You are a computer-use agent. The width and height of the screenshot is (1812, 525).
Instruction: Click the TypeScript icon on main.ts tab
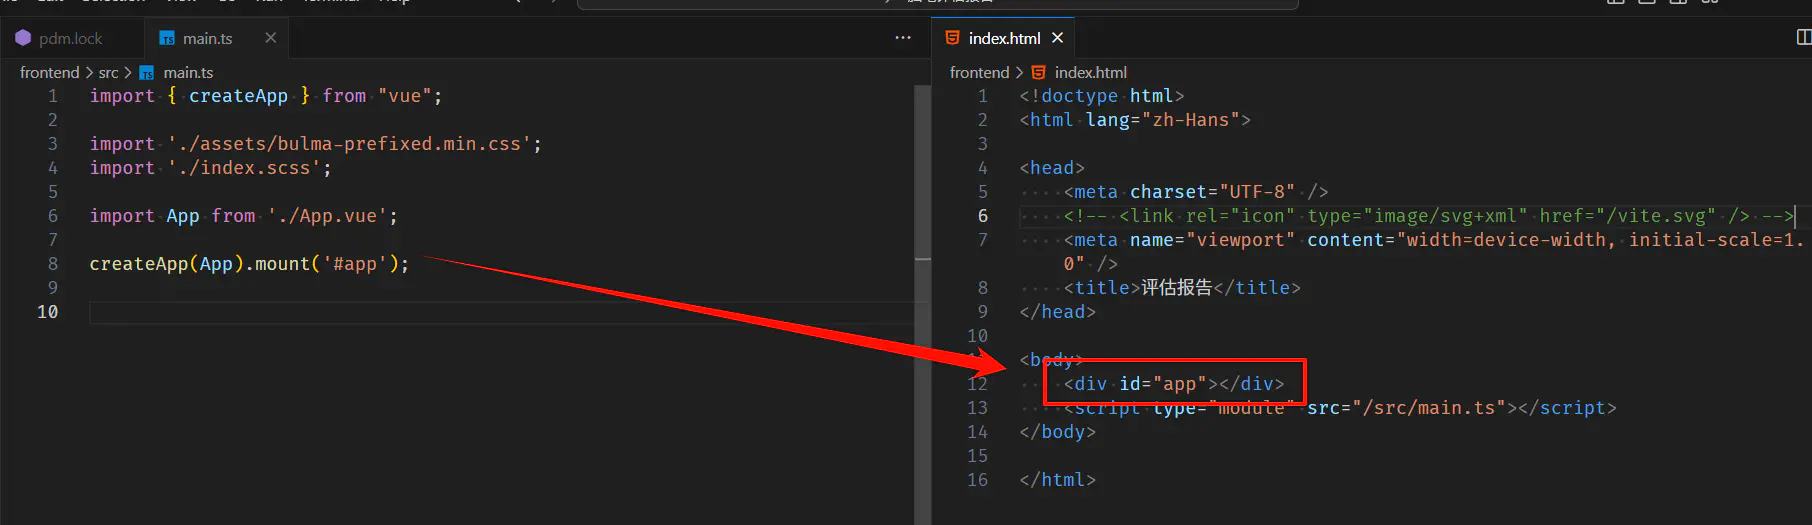pos(167,39)
